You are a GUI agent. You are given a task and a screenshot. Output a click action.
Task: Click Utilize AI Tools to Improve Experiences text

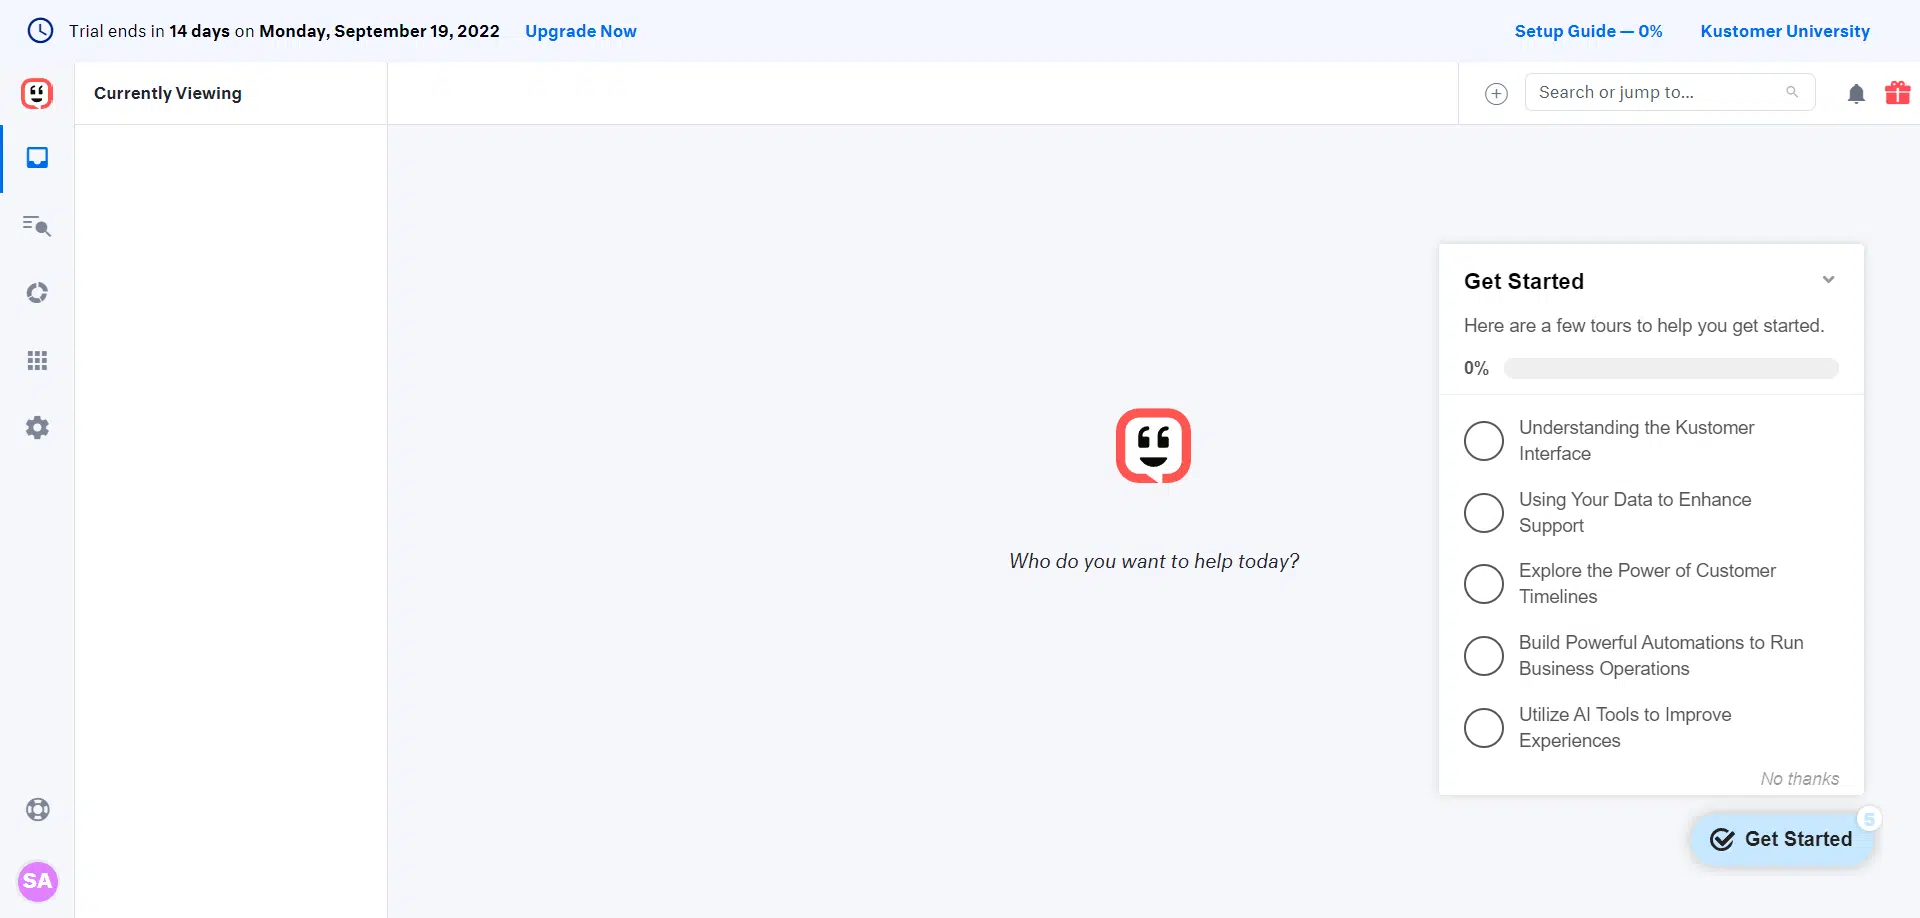pos(1625,728)
